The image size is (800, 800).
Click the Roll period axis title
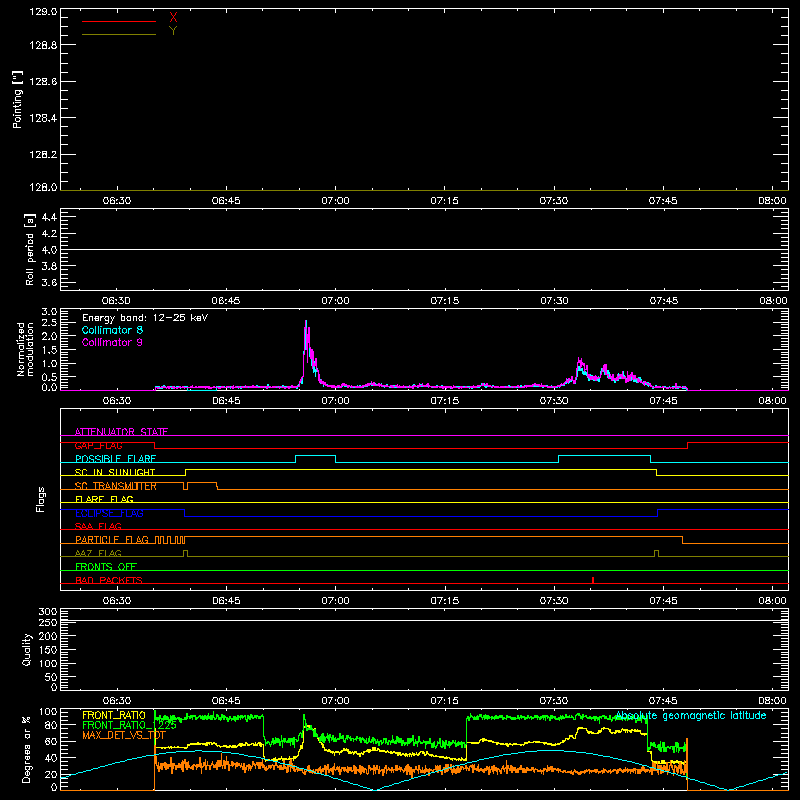coord(30,249)
